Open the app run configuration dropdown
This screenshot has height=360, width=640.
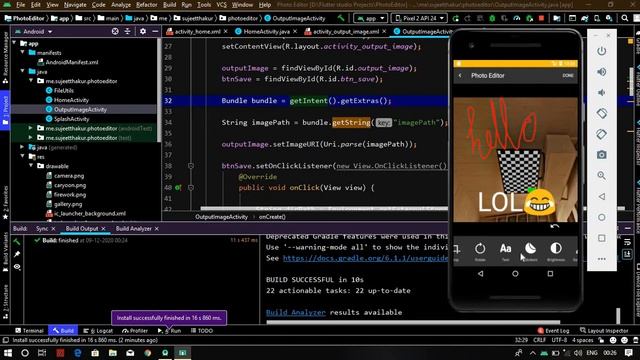pos(370,18)
